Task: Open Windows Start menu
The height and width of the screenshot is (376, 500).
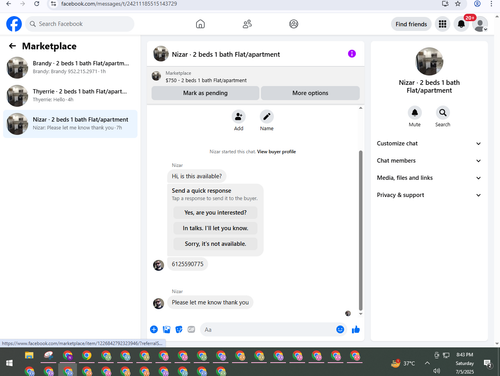Action: tap(9, 363)
